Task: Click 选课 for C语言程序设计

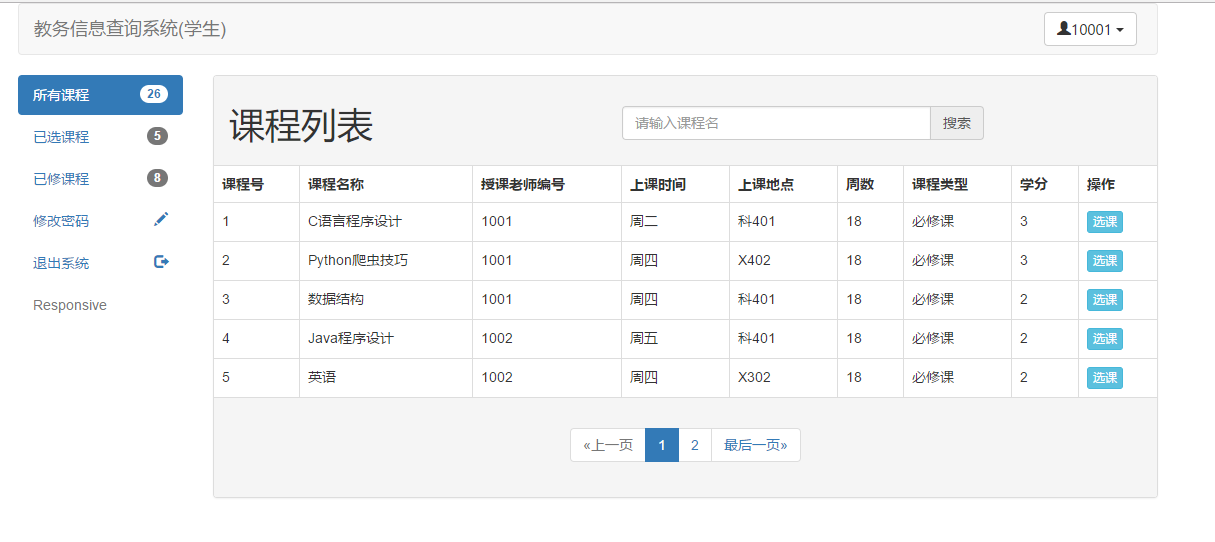Action: point(1105,222)
